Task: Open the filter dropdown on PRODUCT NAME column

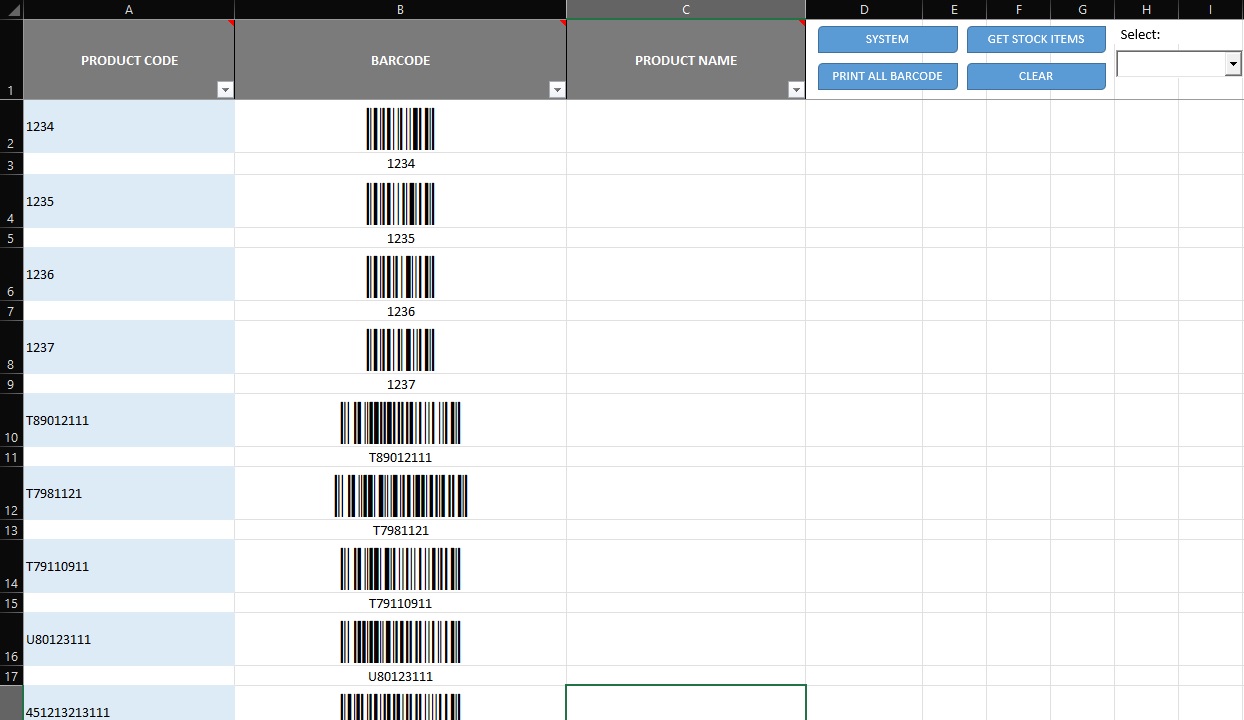Action: click(797, 89)
